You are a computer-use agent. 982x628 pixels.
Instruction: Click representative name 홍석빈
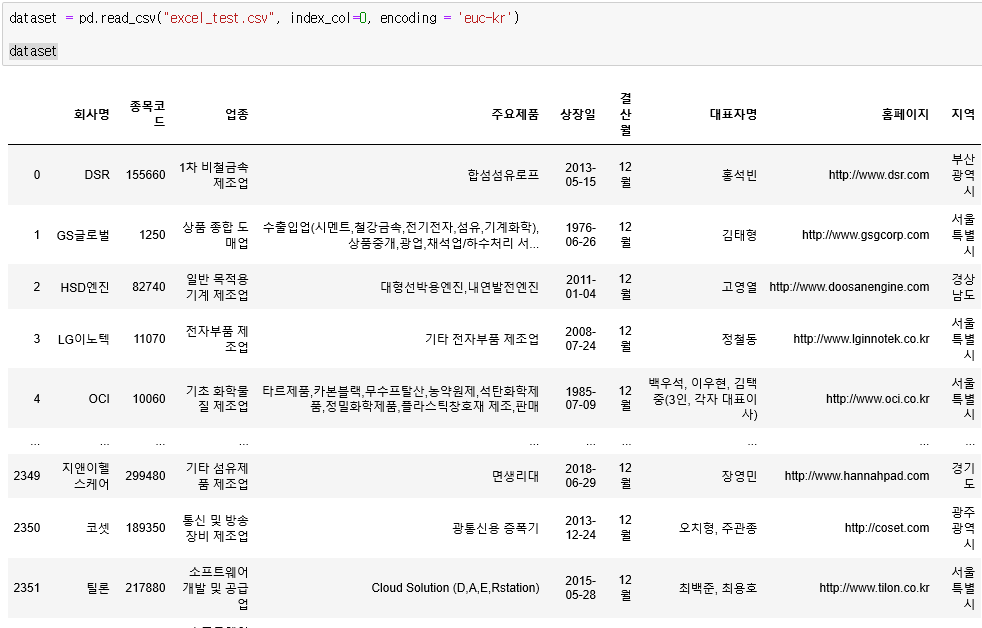point(740,175)
